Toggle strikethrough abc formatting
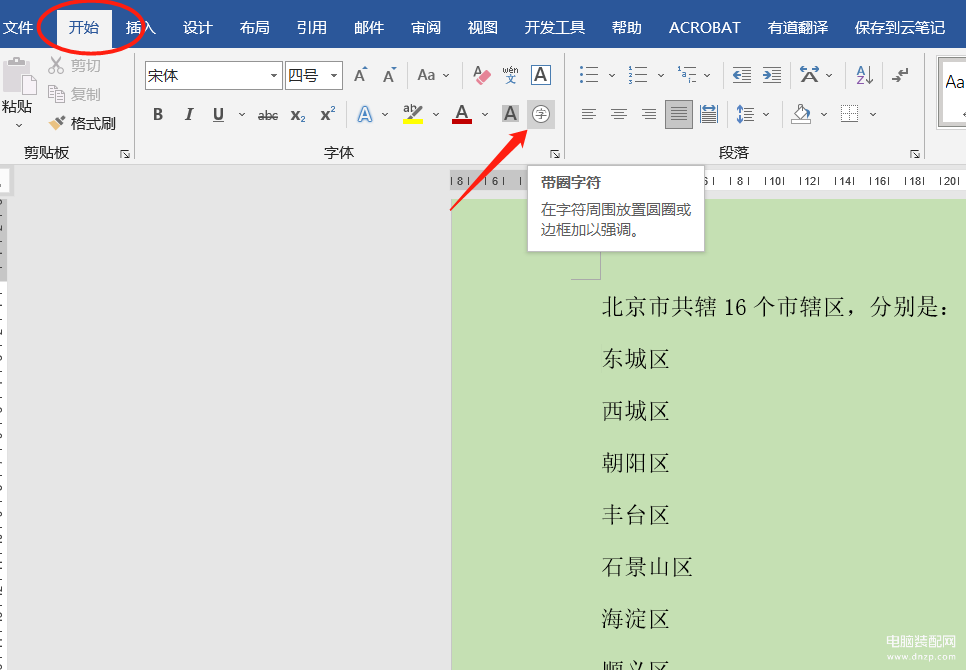This screenshot has height=670, width=966. pyautogui.click(x=268, y=115)
